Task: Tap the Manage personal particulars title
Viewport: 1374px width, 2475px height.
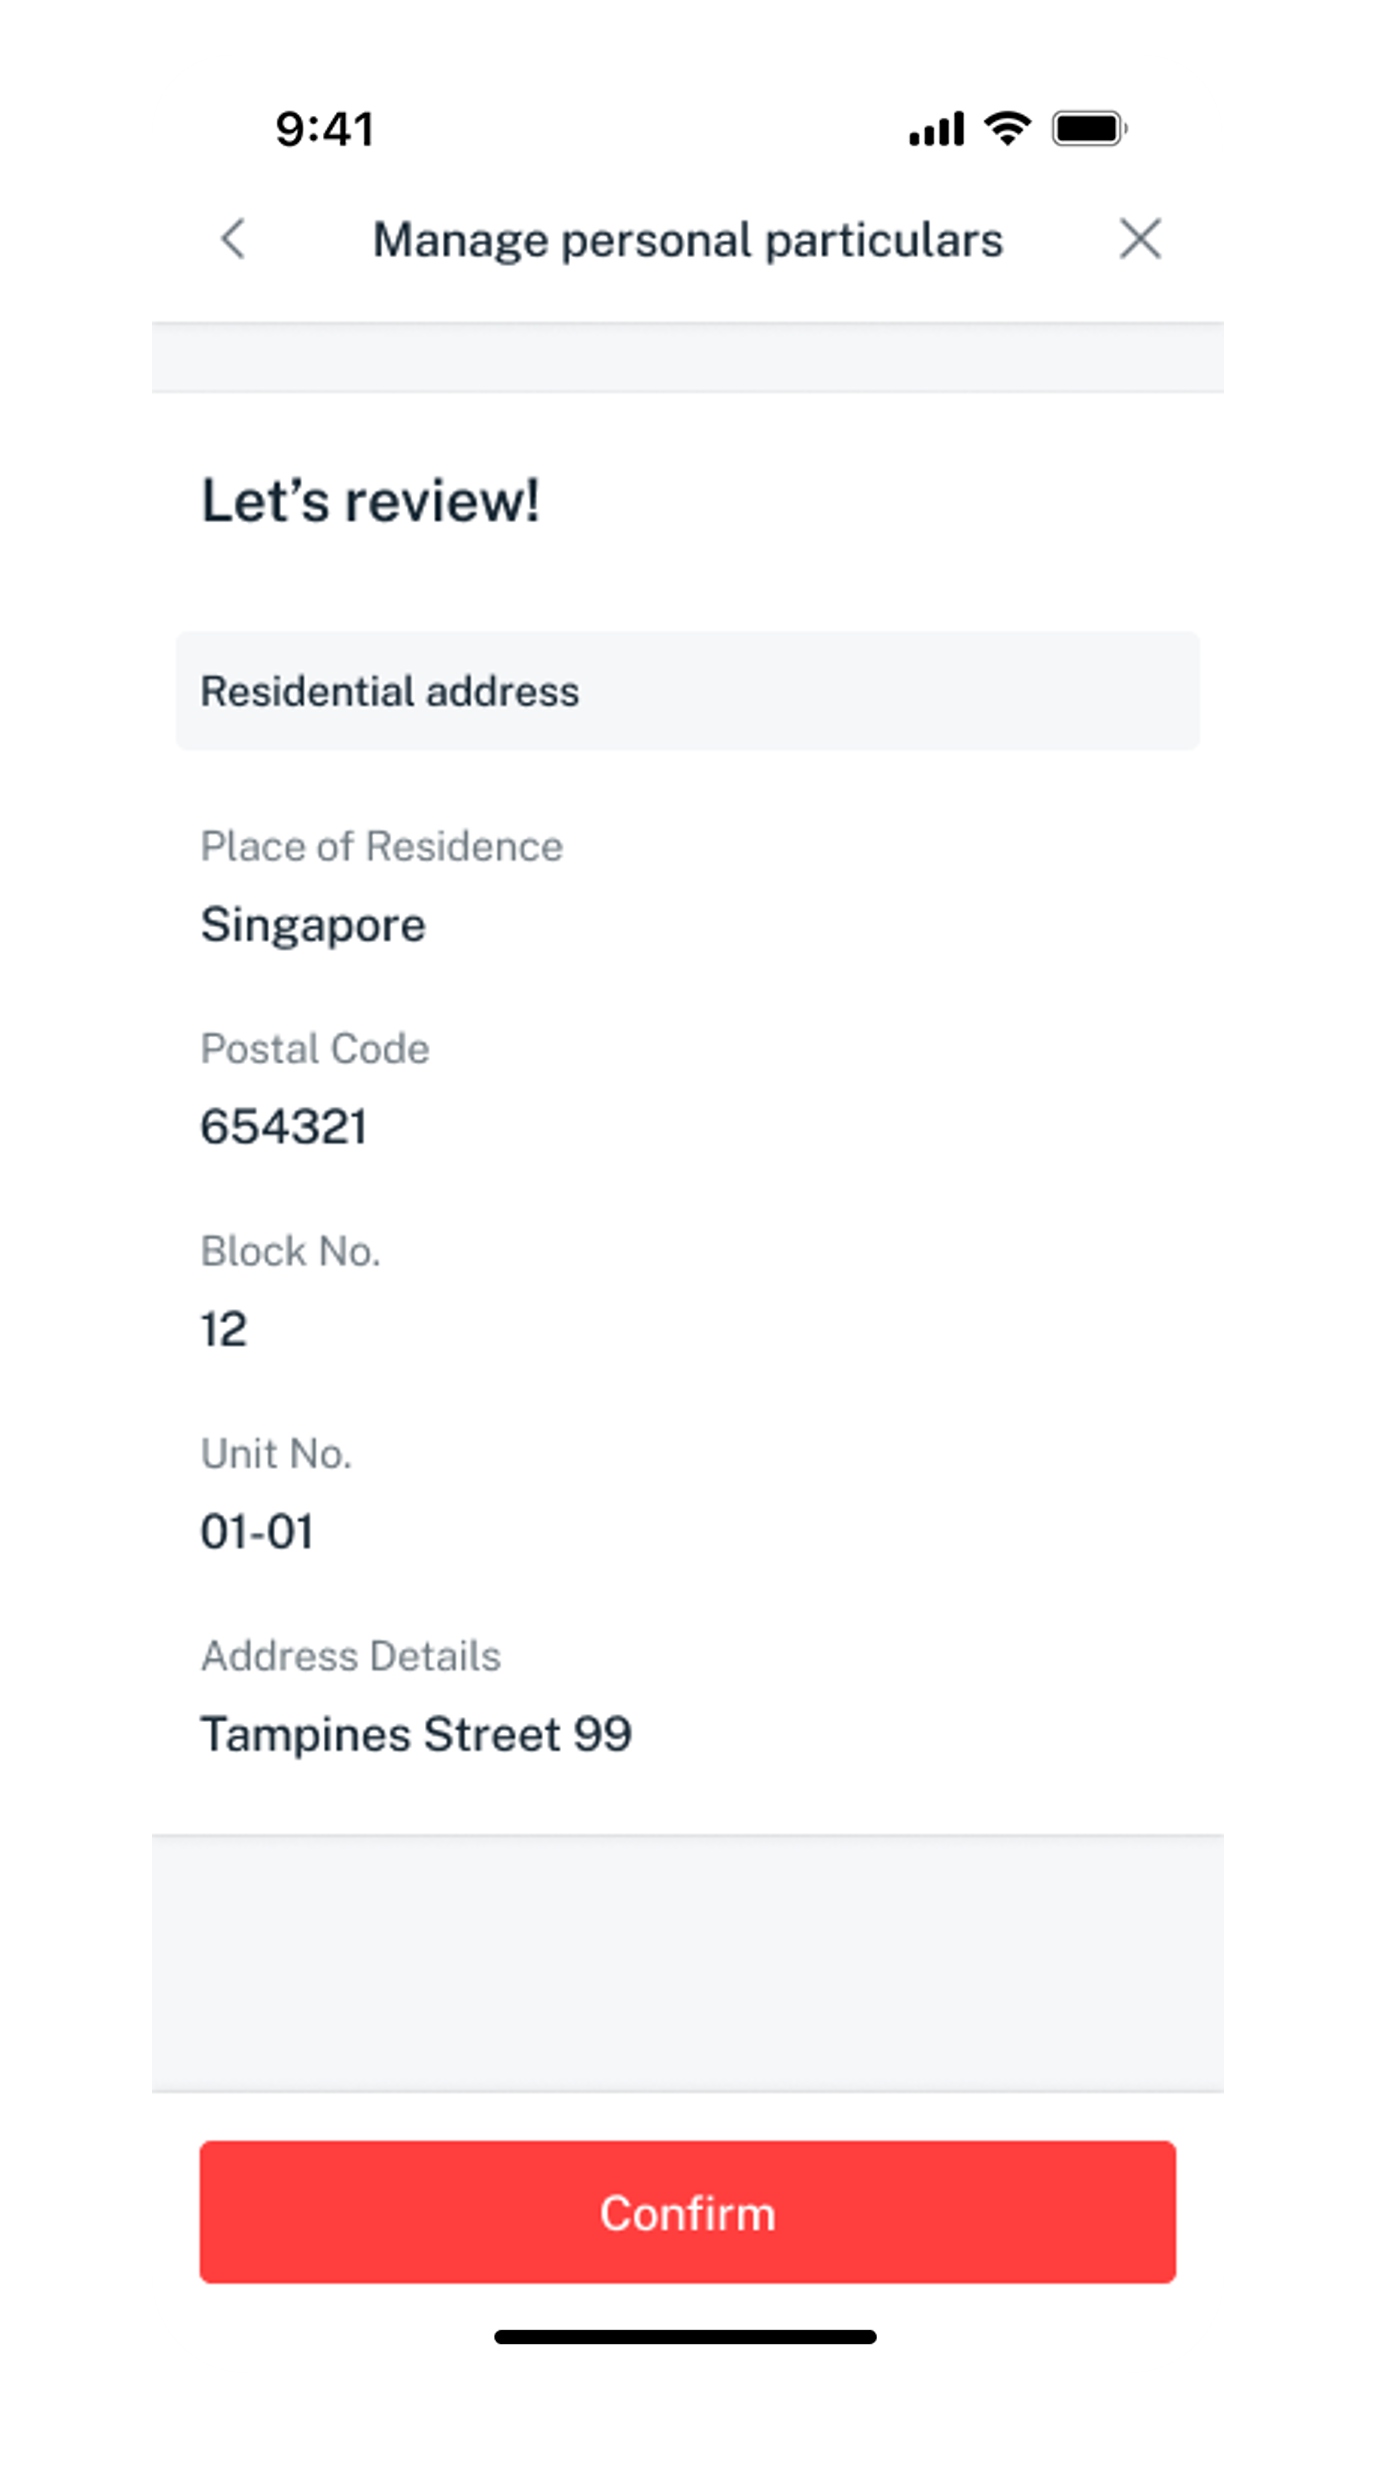Action: (687, 240)
